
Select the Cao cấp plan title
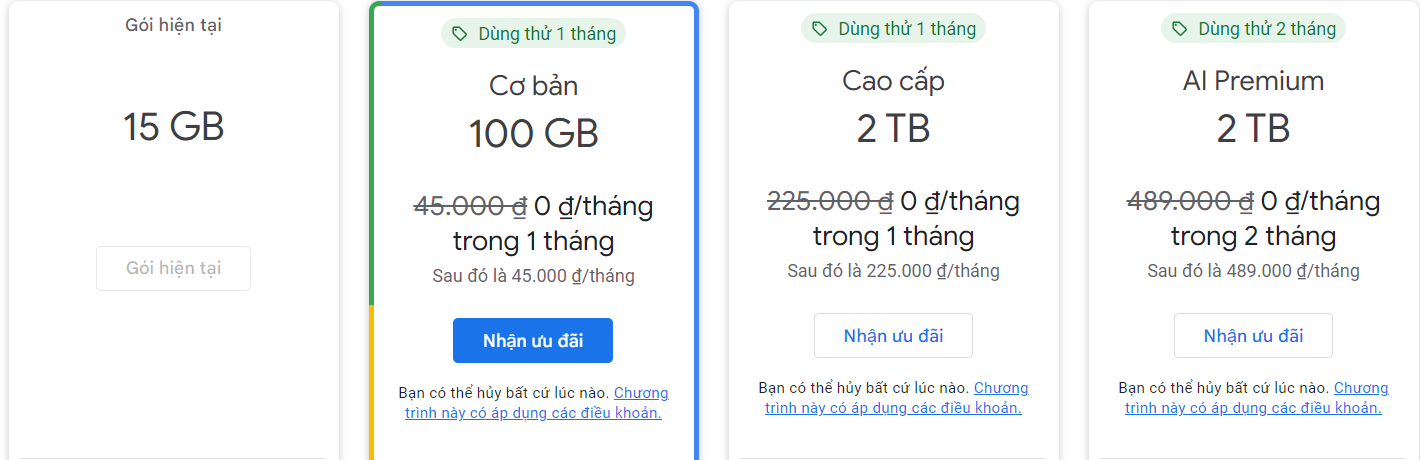coord(893,81)
